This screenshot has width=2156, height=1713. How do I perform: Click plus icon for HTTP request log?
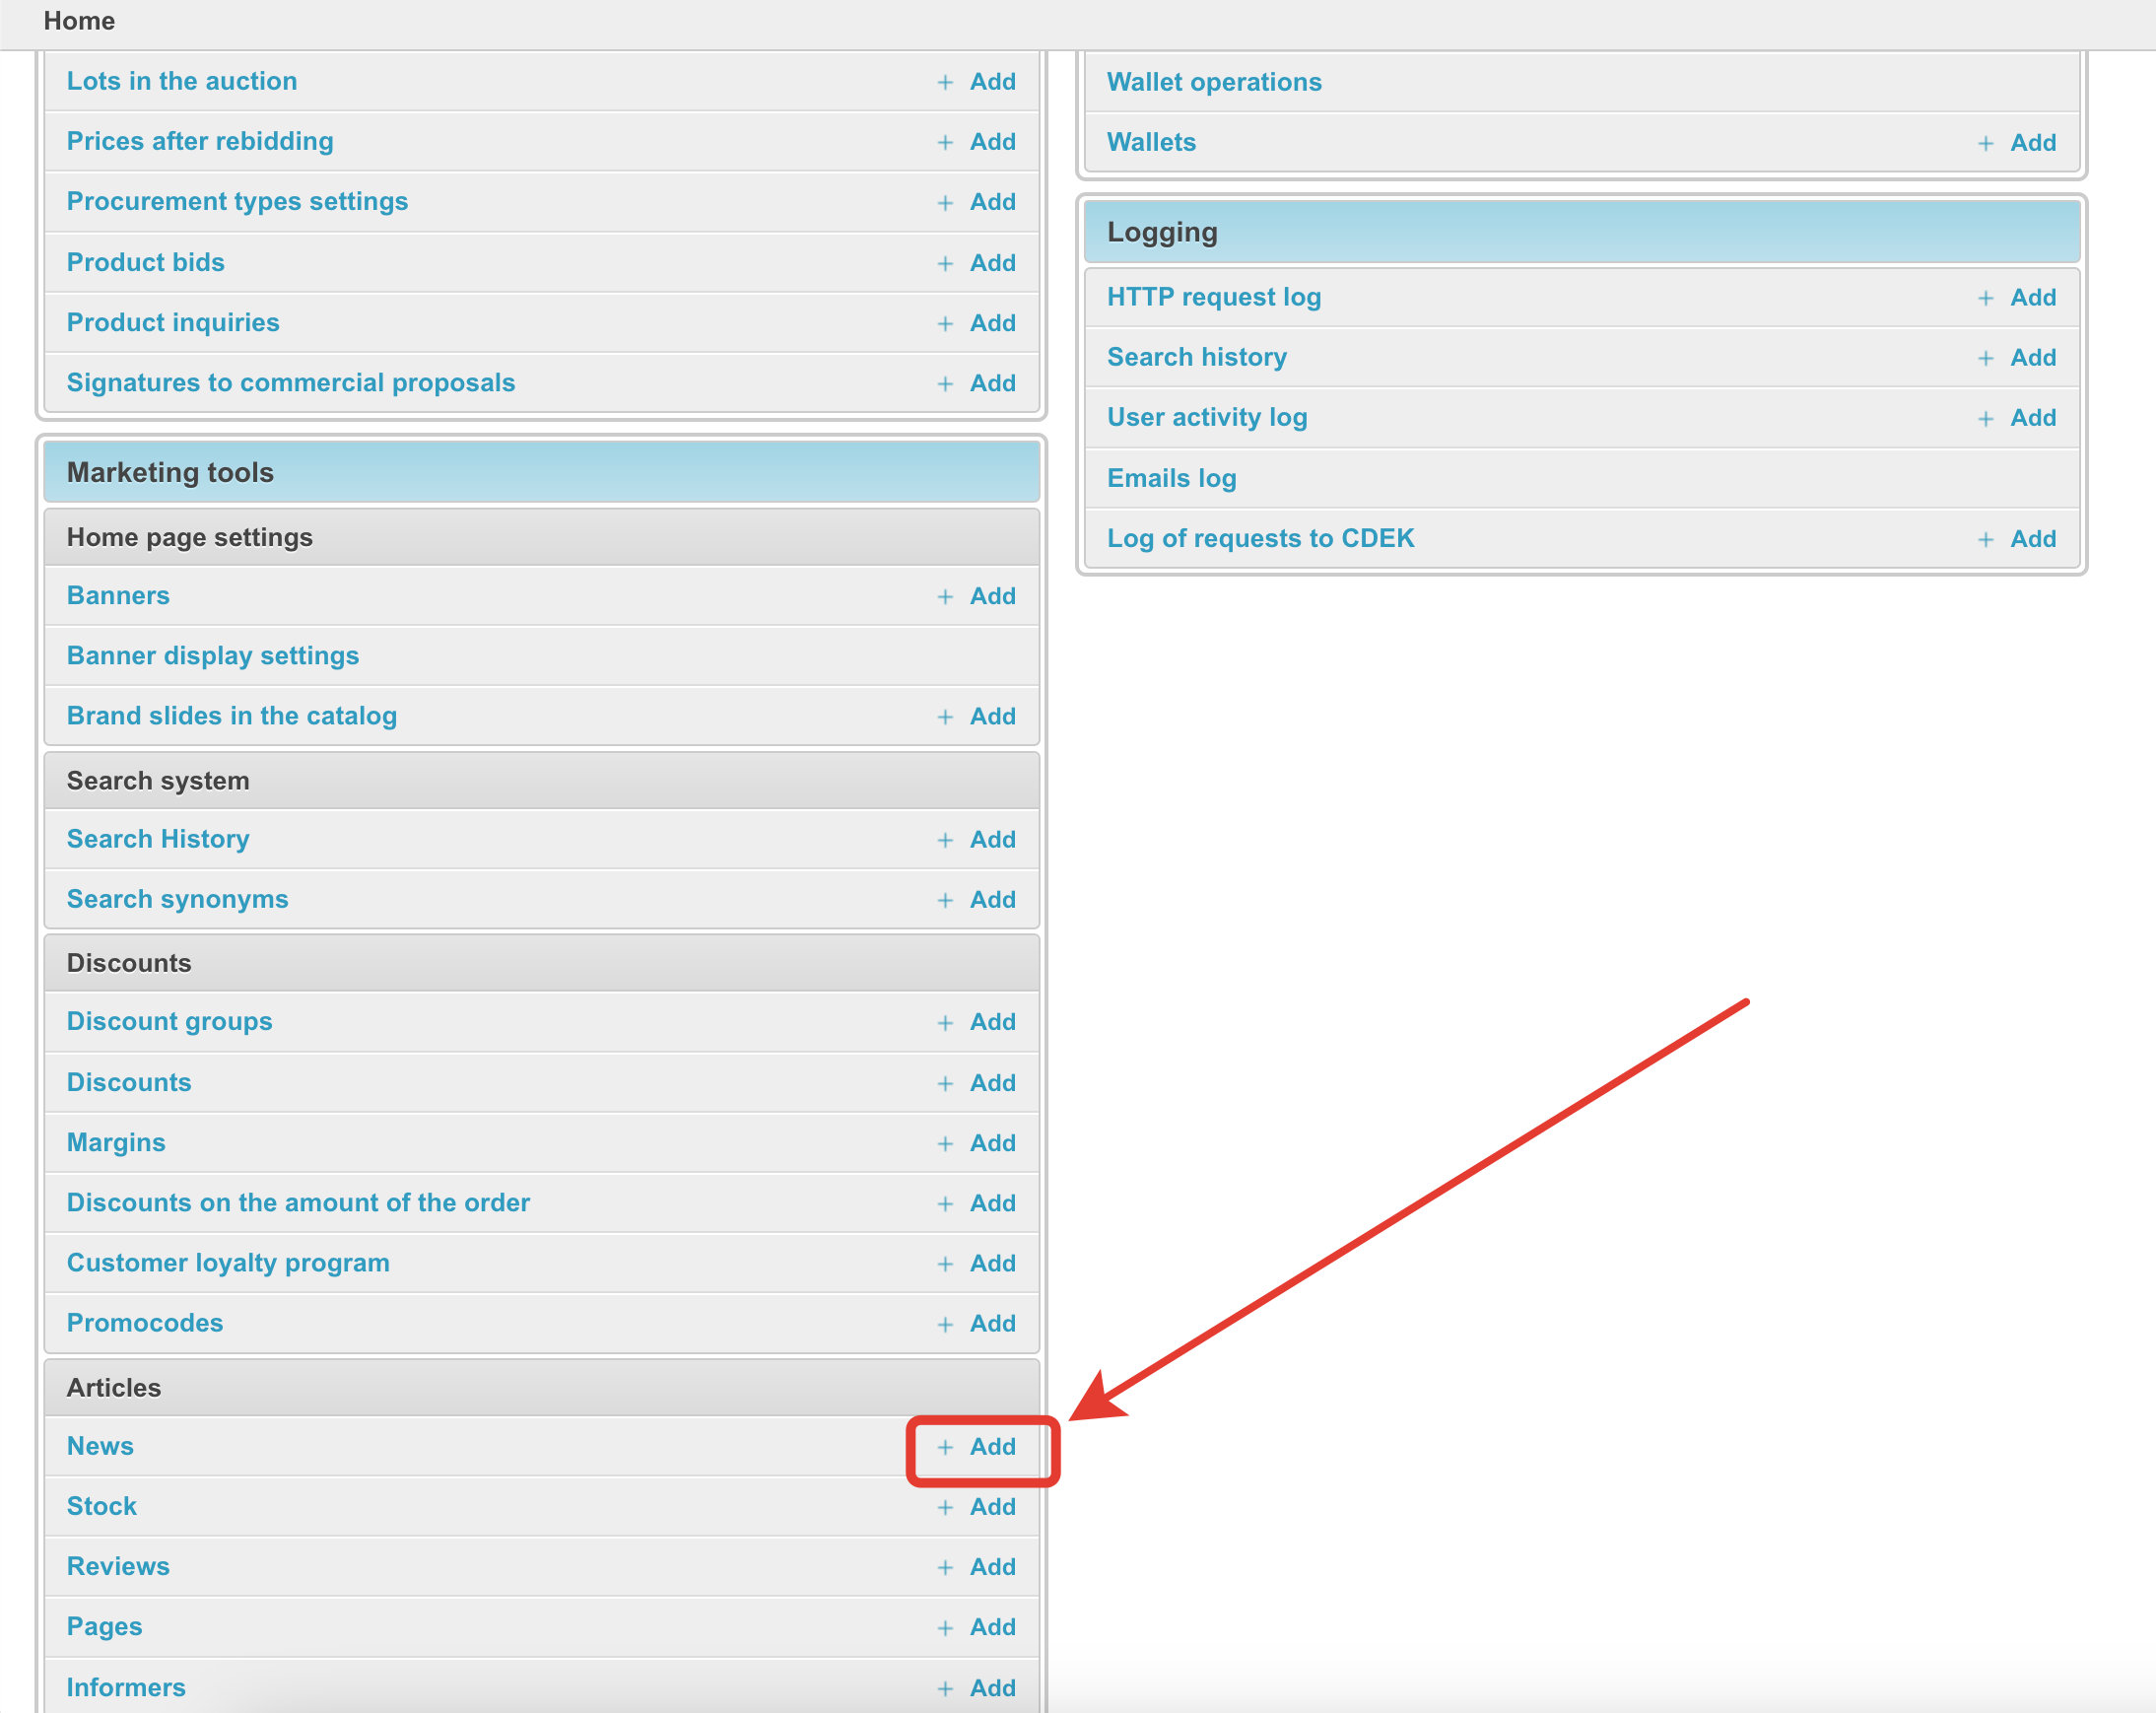pos(1985,298)
